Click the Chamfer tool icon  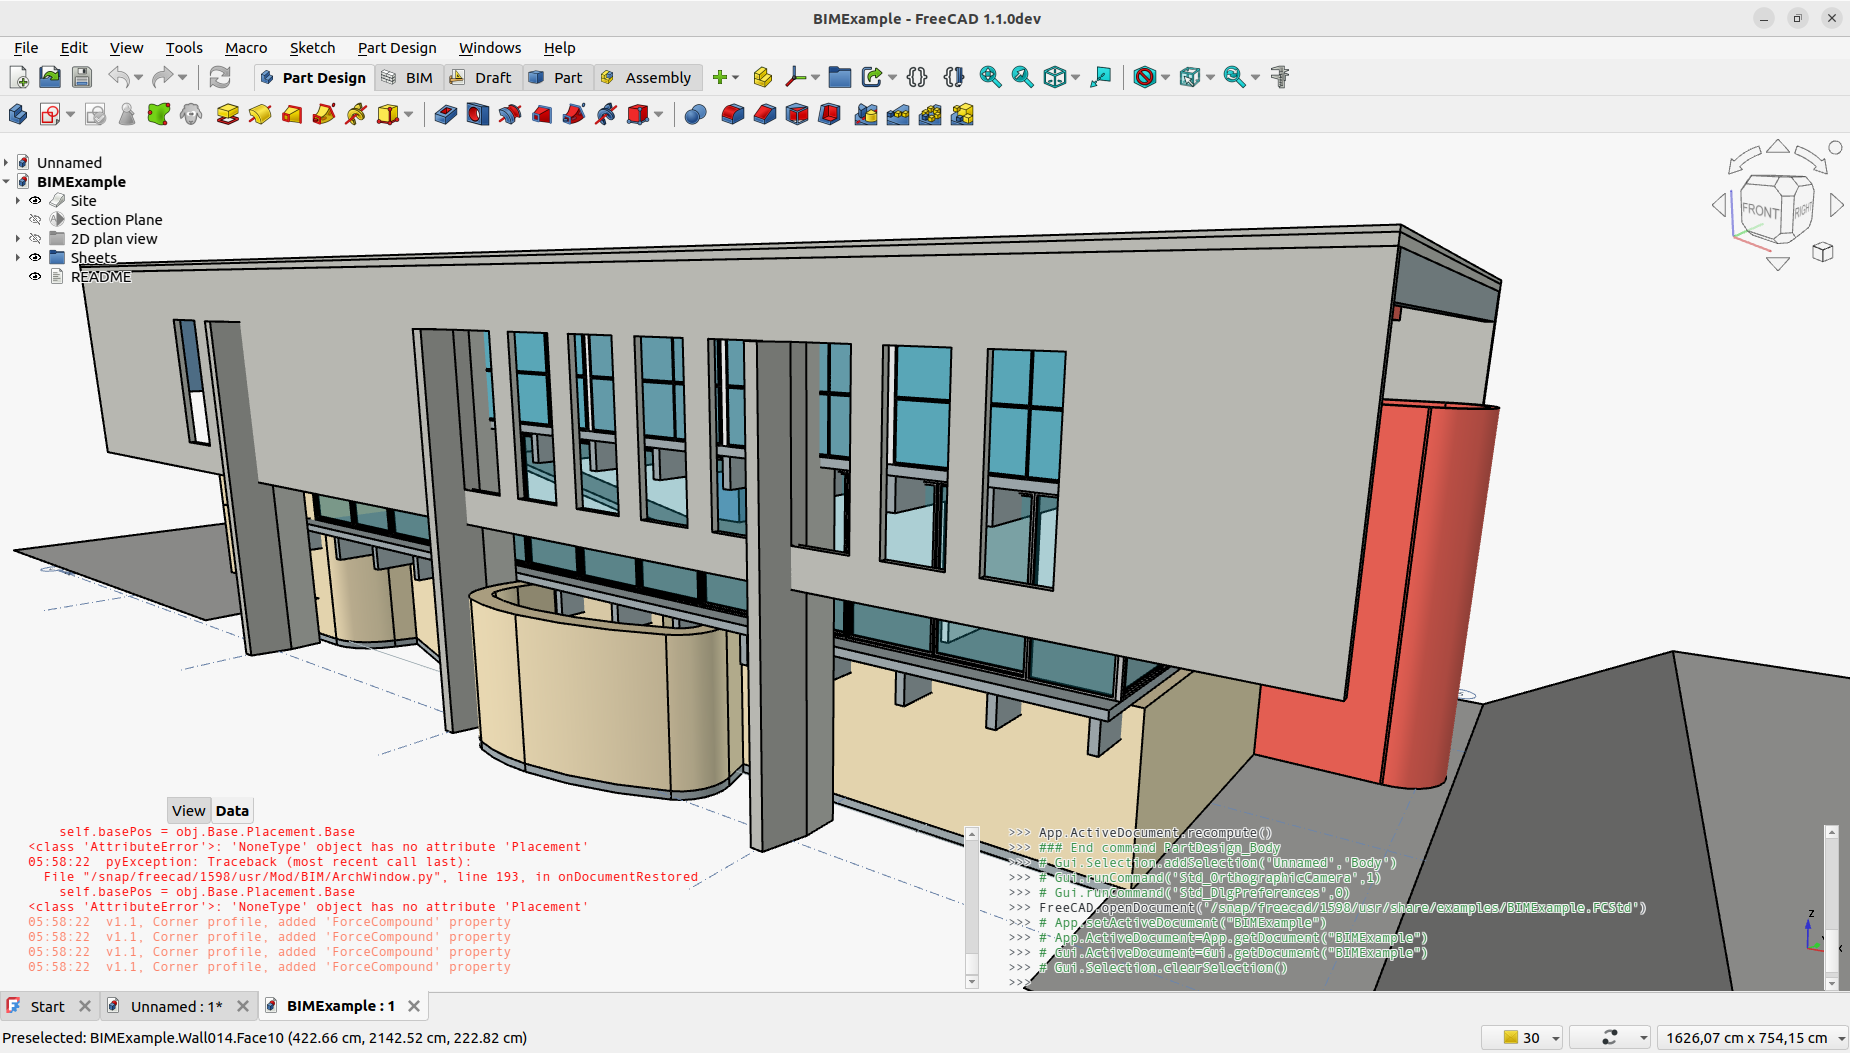click(x=765, y=114)
